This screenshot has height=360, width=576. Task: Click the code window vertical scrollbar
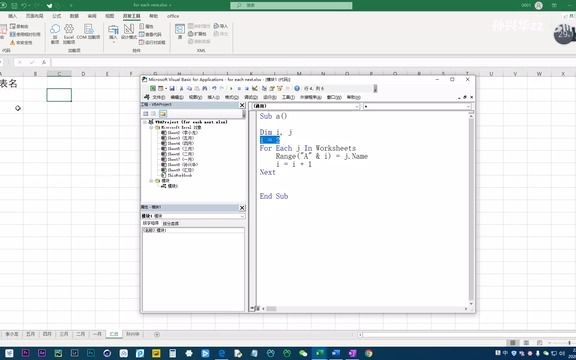click(471, 209)
